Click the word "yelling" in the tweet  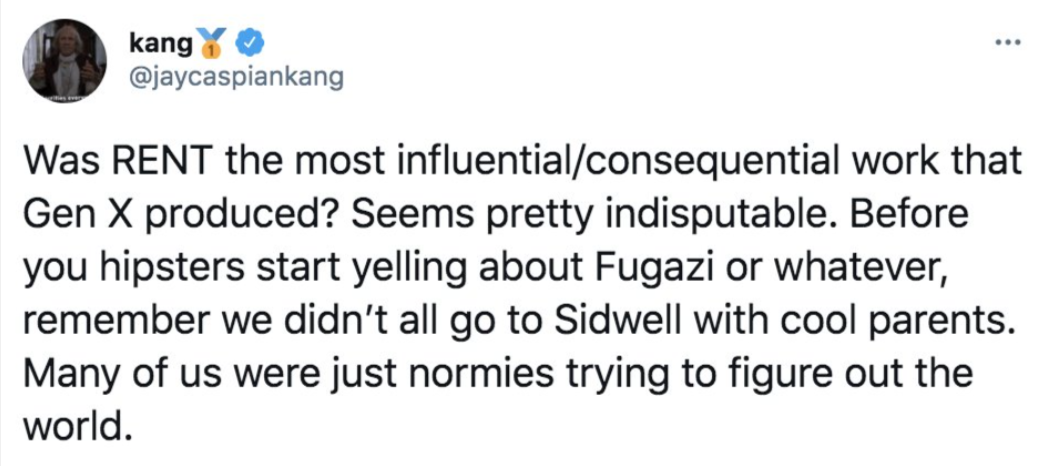pos(393,267)
